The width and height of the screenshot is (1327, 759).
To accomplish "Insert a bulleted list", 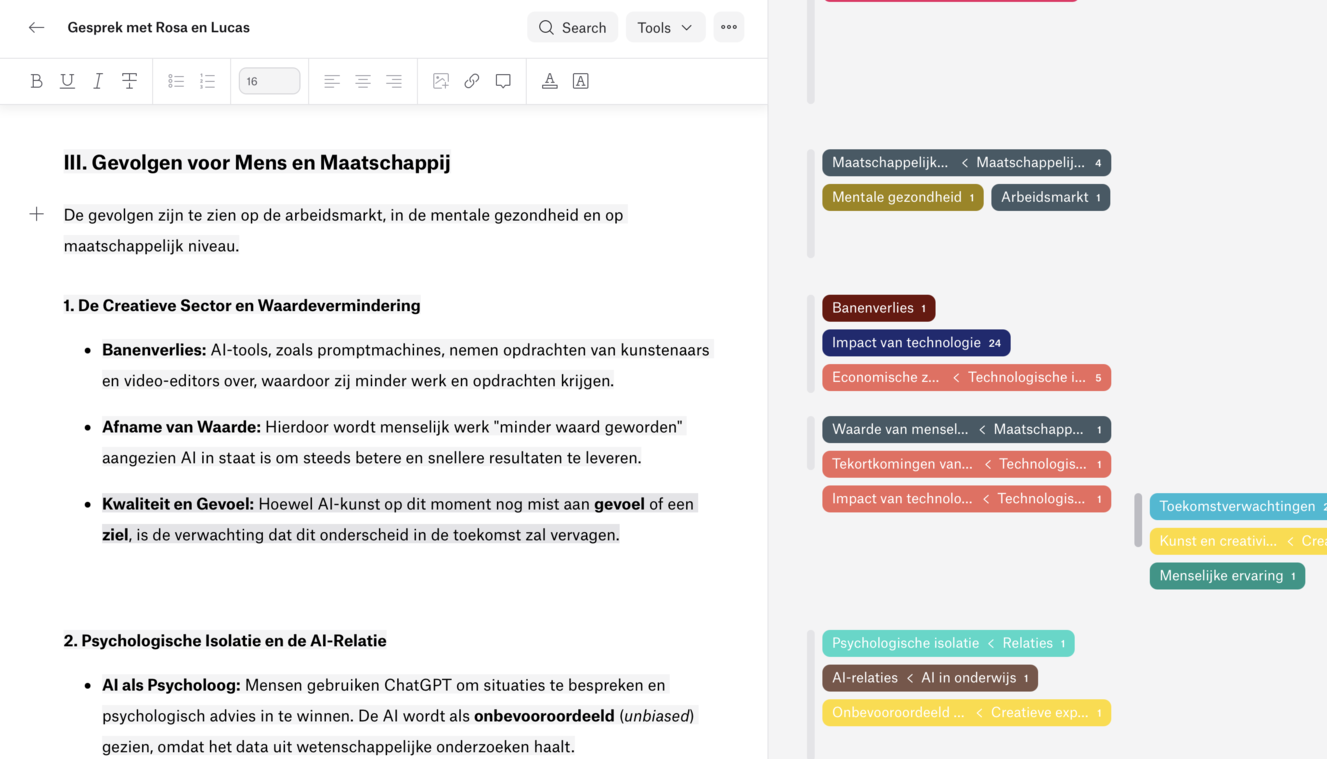I will 176,81.
